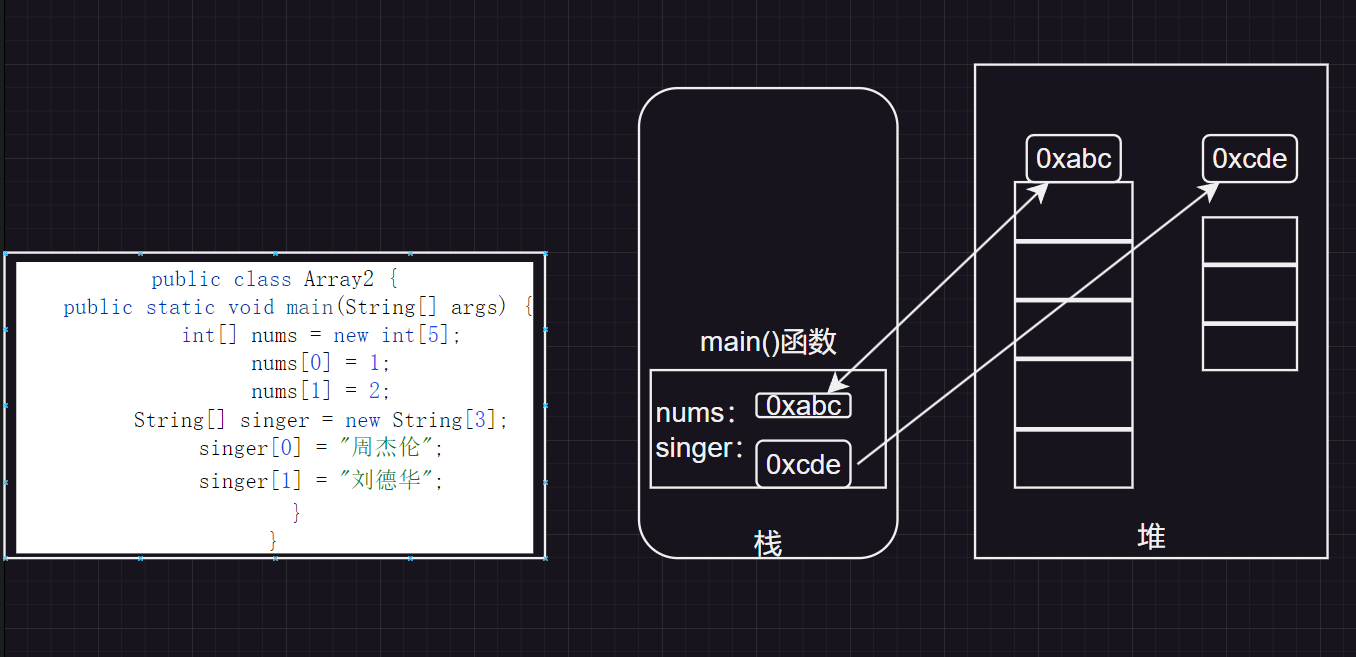The height and width of the screenshot is (657, 1356).
Task: Select the 0xcde address box in the heap
Action: [x=1250, y=158]
